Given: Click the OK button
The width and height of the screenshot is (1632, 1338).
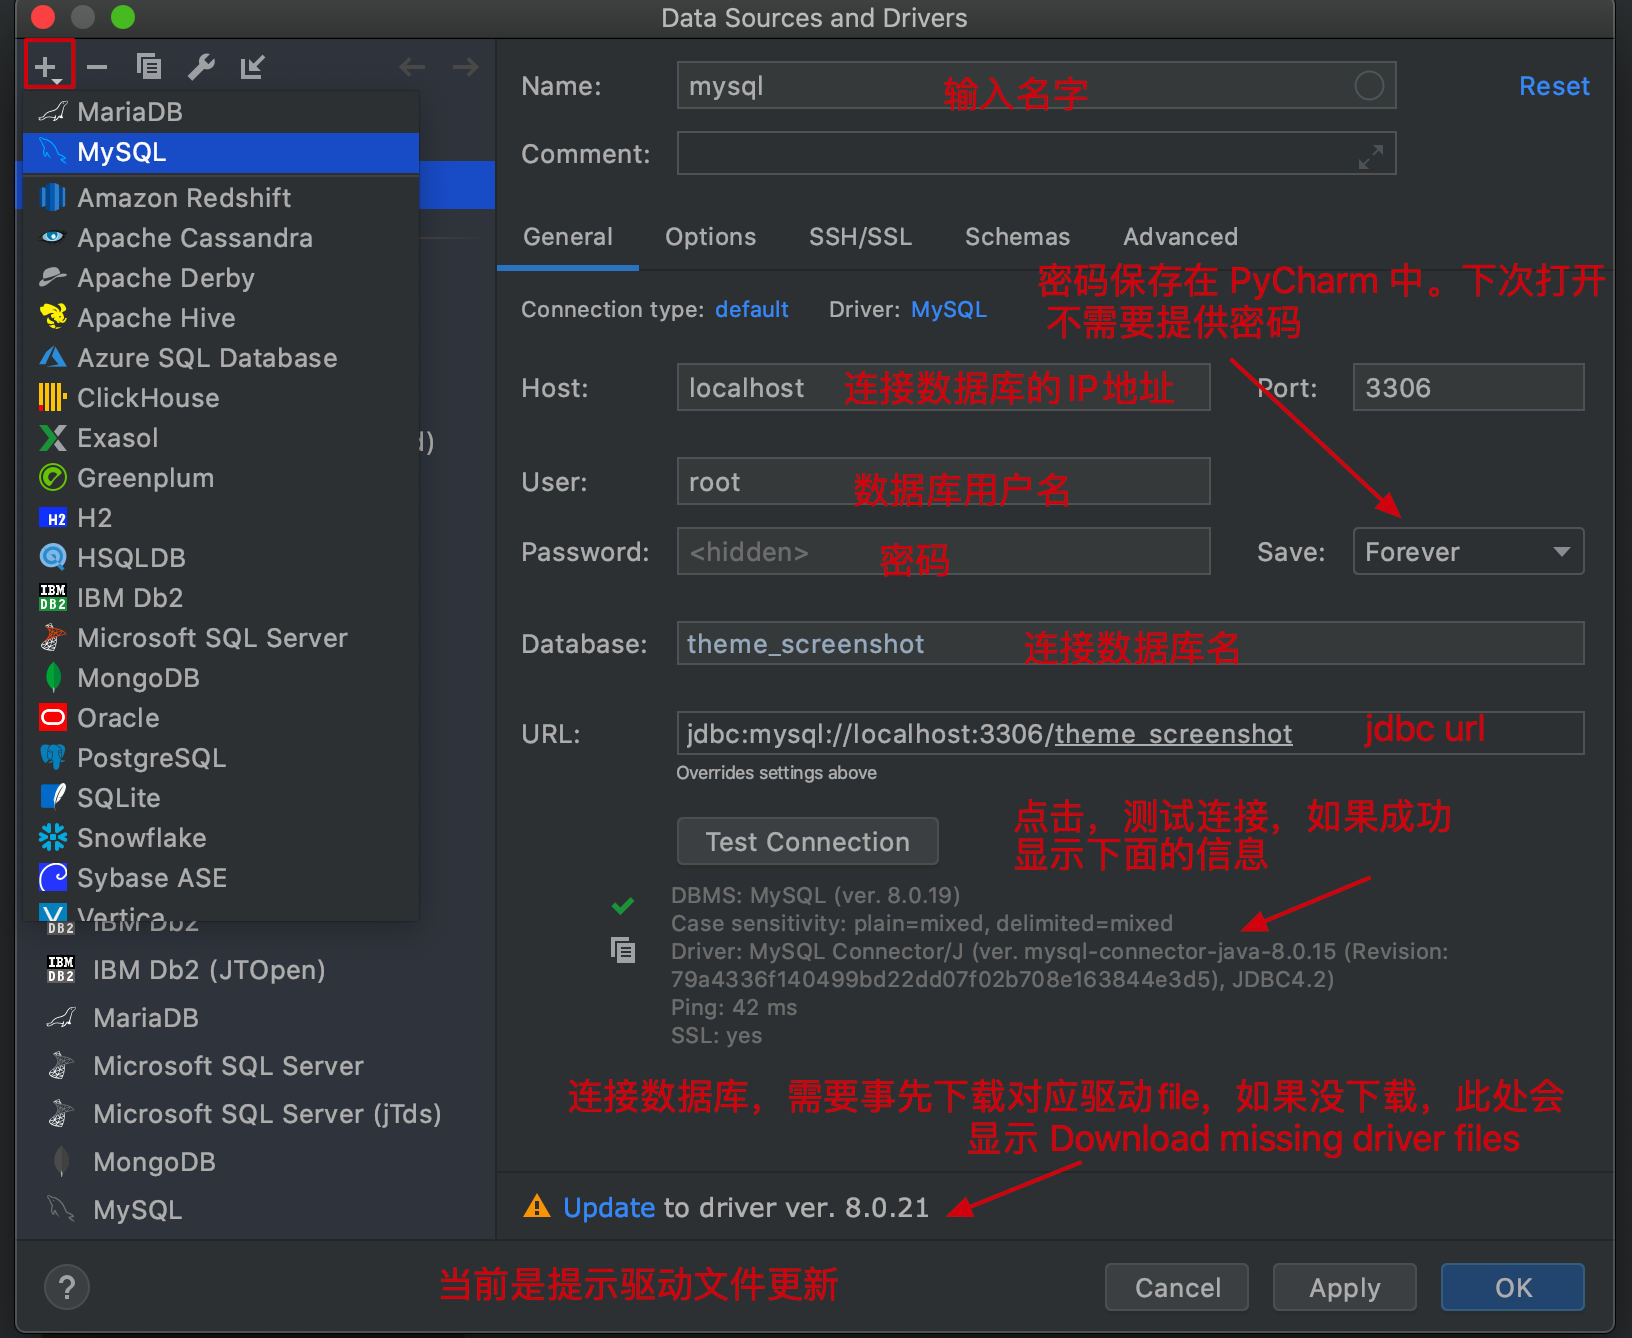Looking at the screenshot, I should [x=1513, y=1288].
